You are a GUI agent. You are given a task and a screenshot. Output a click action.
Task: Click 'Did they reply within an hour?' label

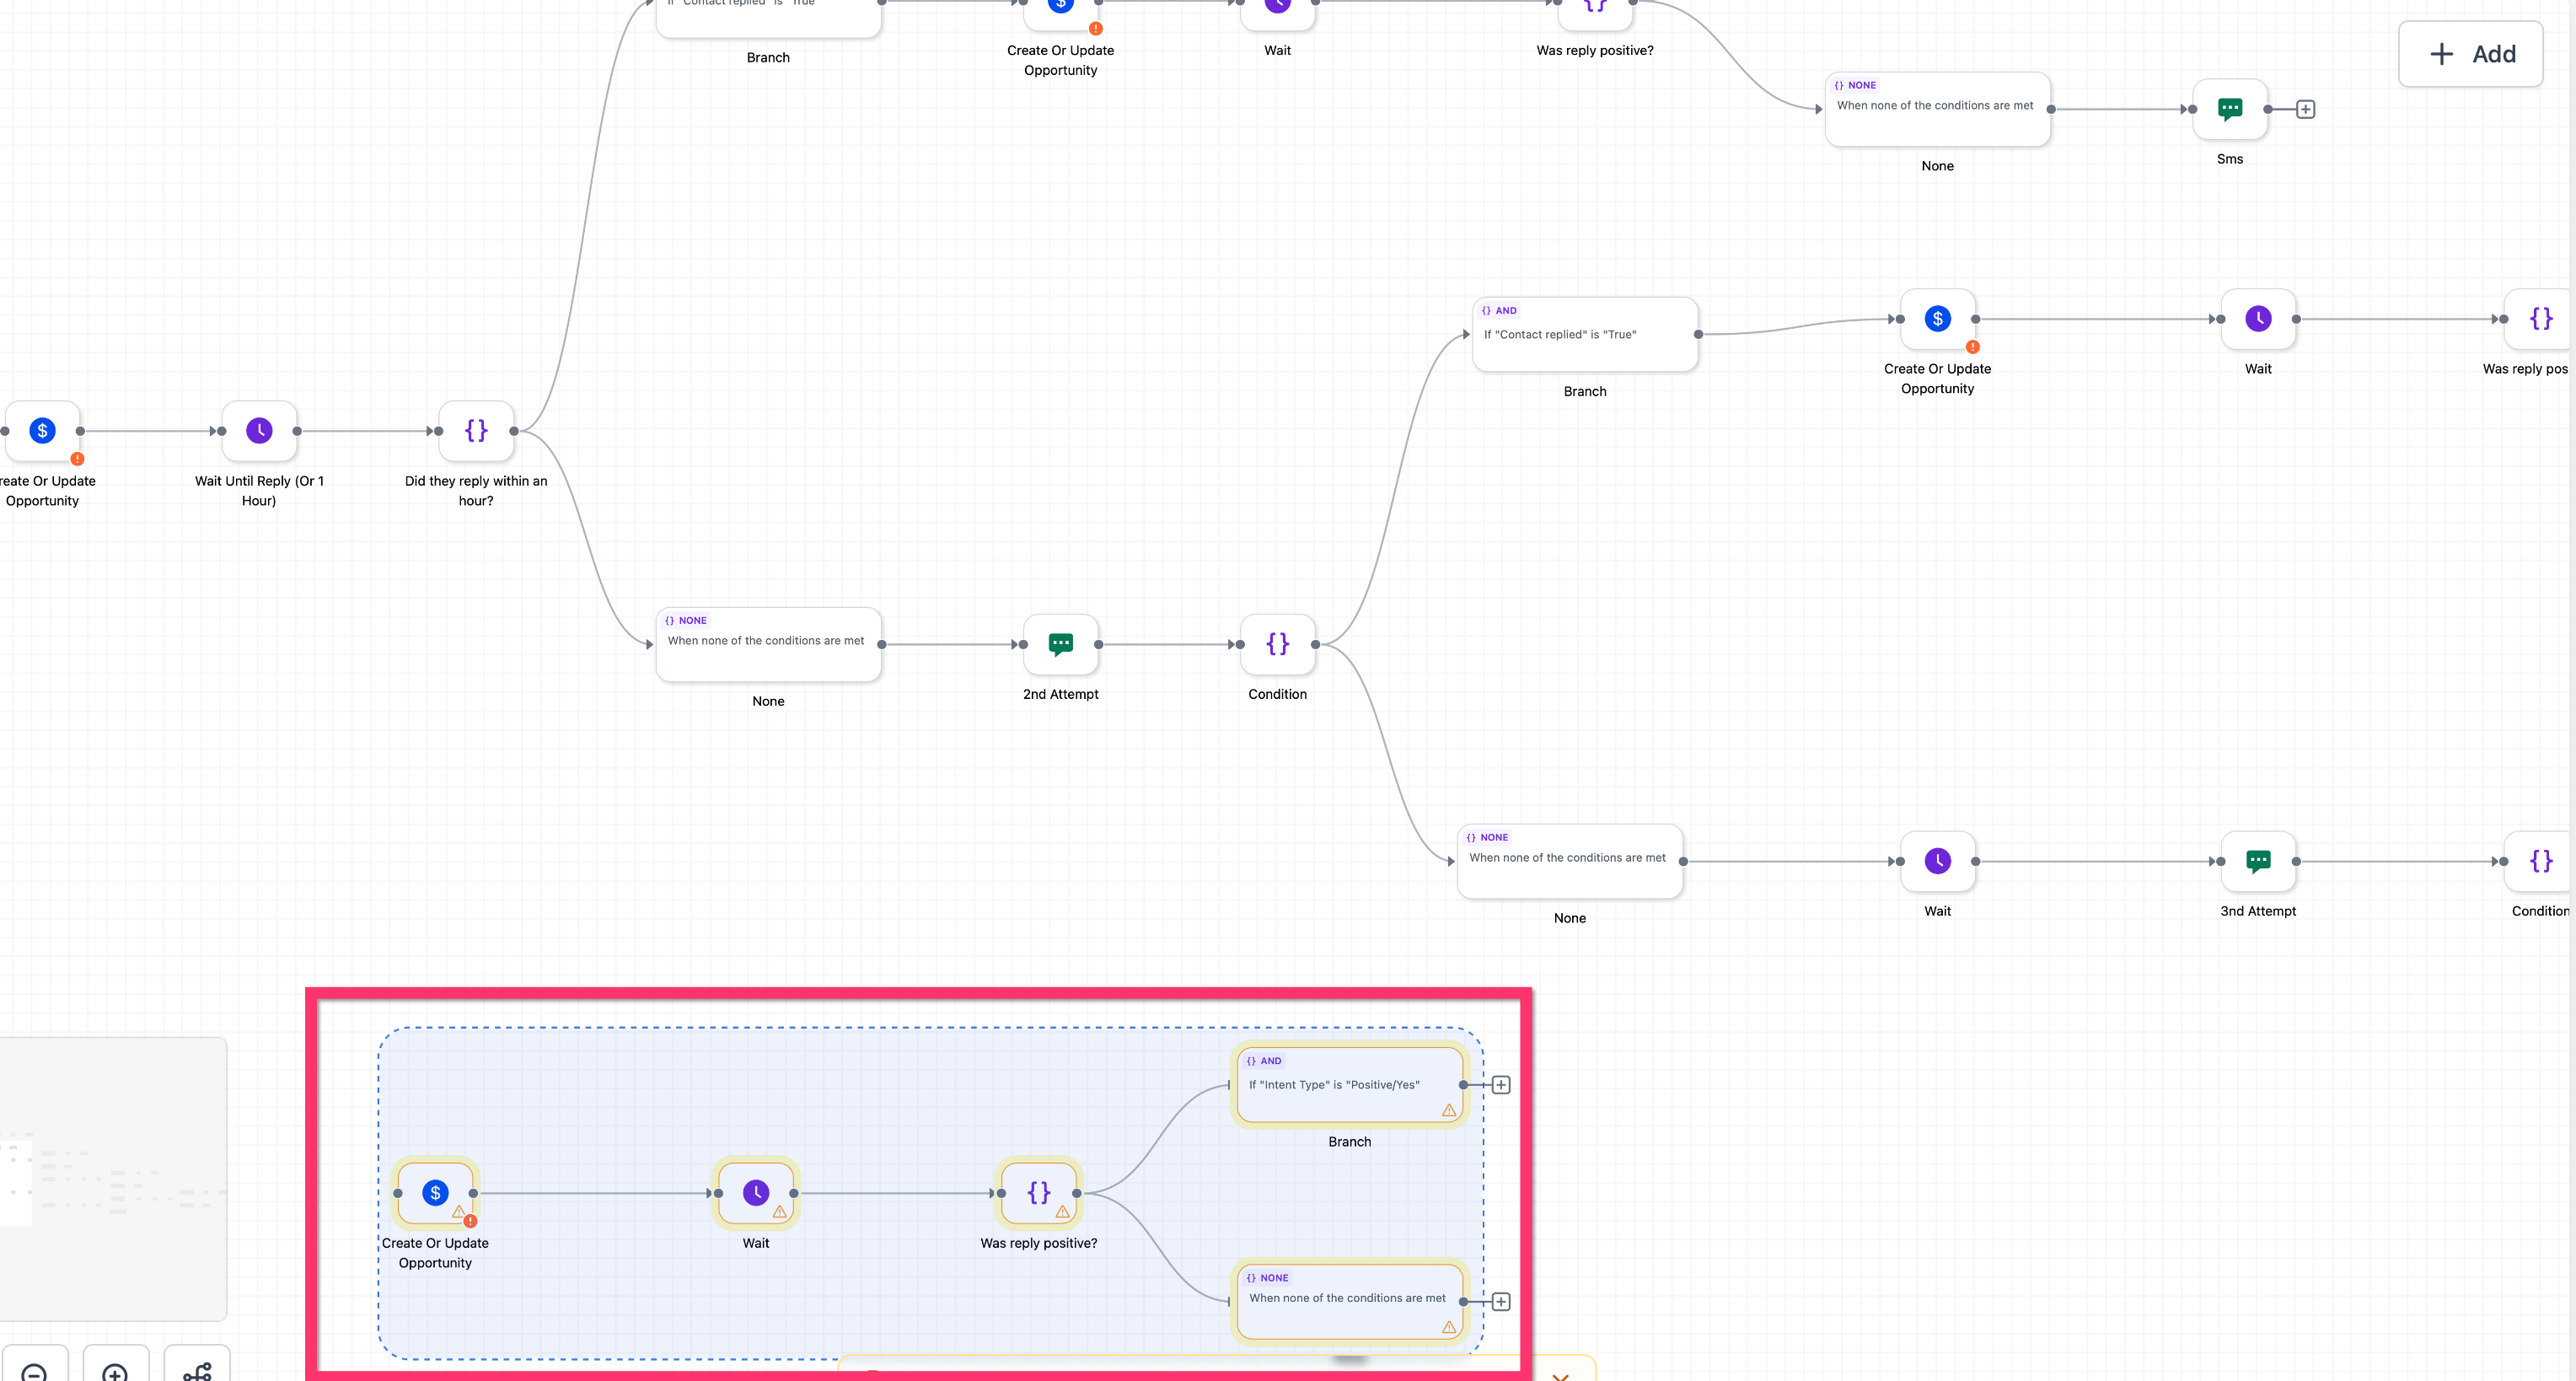point(476,491)
